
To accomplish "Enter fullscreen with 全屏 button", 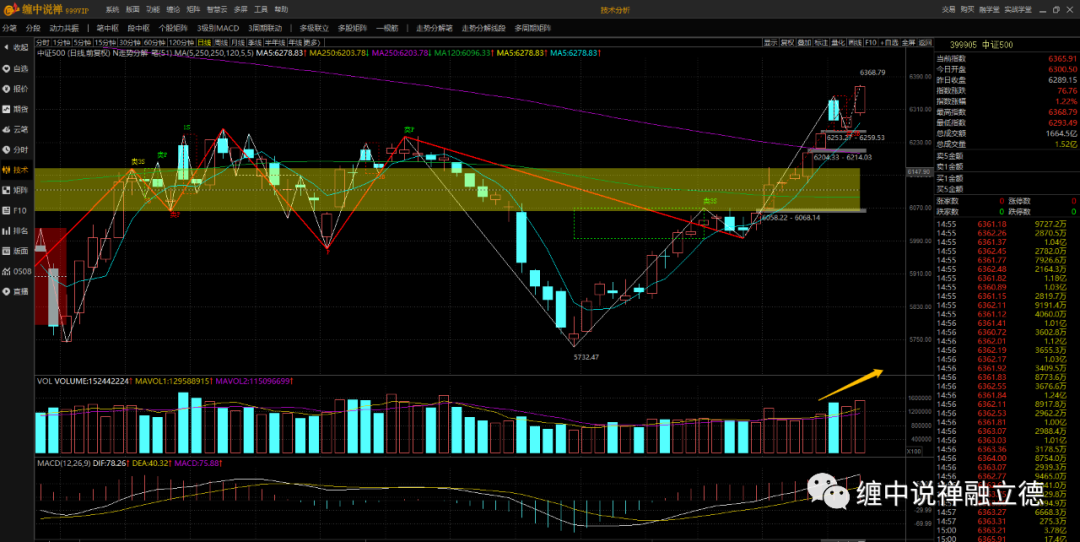I will click(x=908, y=43).
